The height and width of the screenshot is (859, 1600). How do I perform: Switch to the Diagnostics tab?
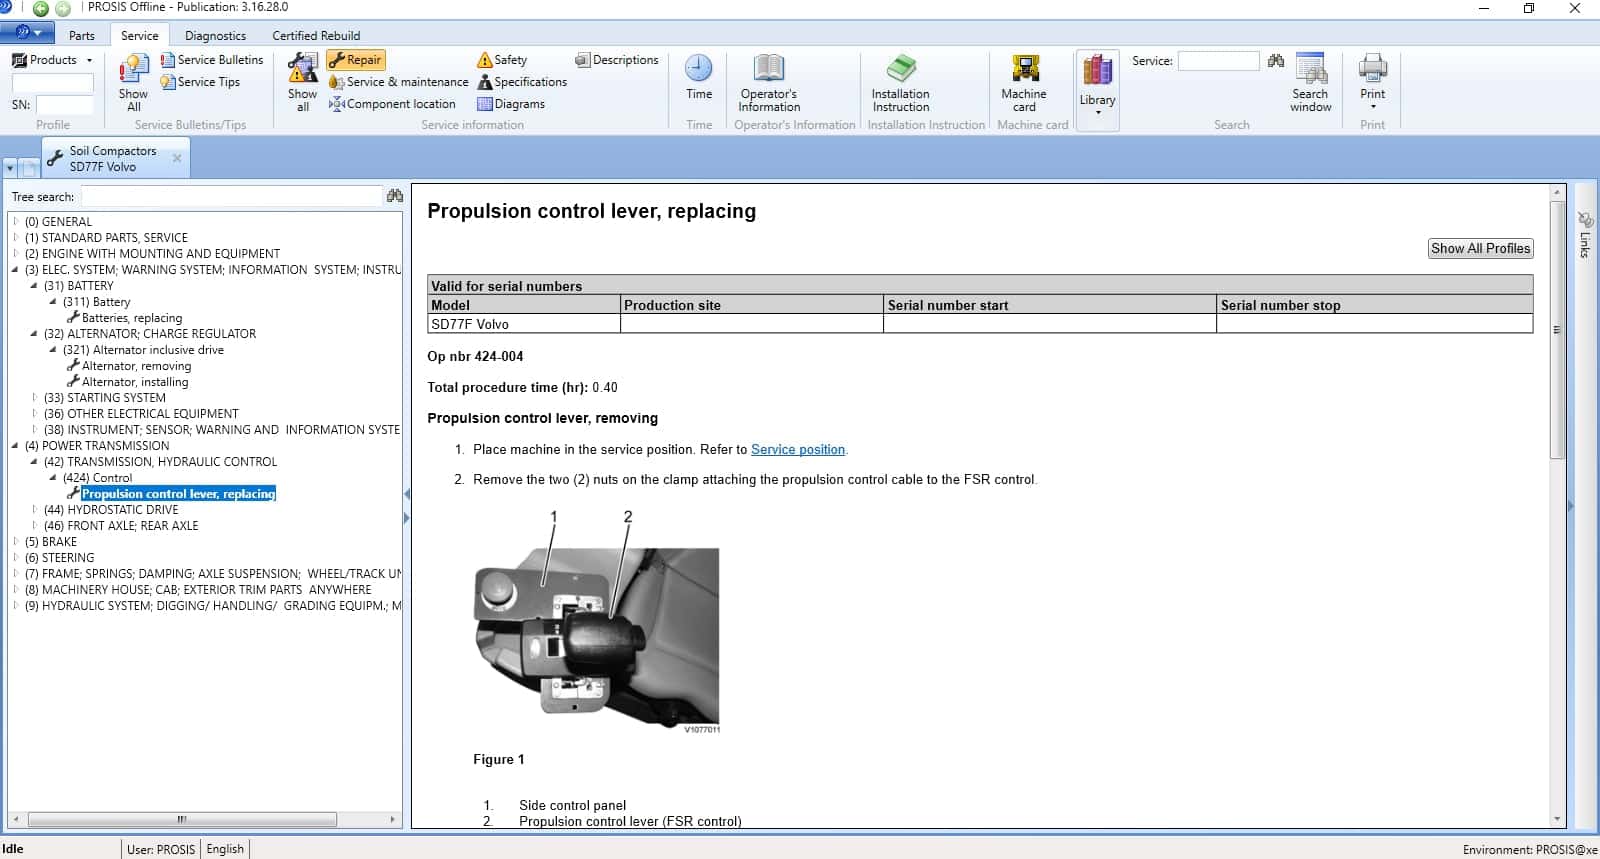215,35
